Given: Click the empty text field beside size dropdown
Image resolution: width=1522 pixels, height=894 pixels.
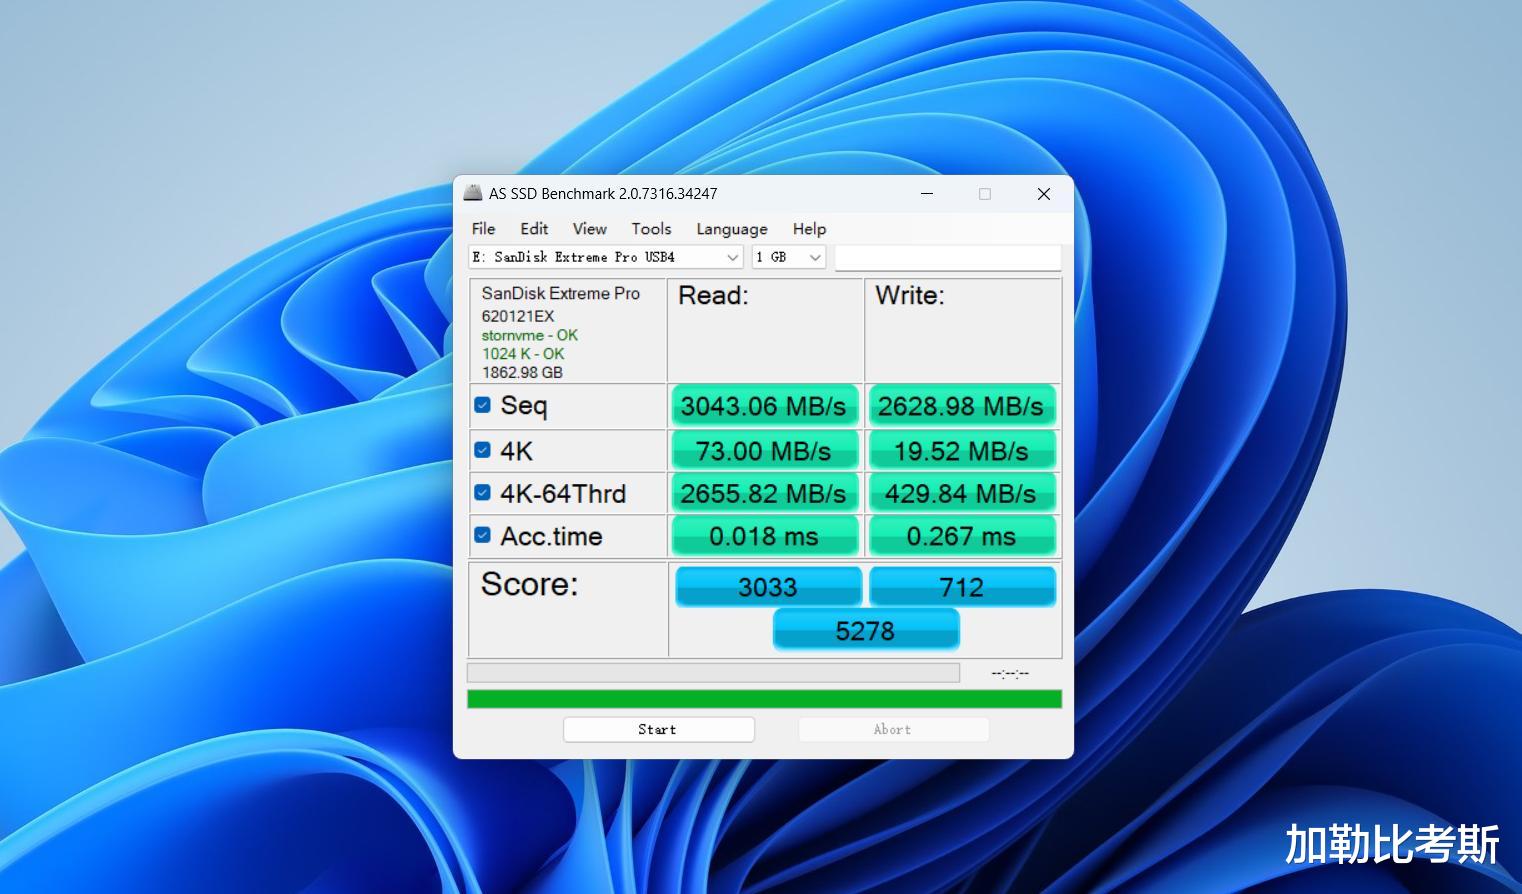Looking at the screenshot, I should pyautogui.click(x=947, y=258).
